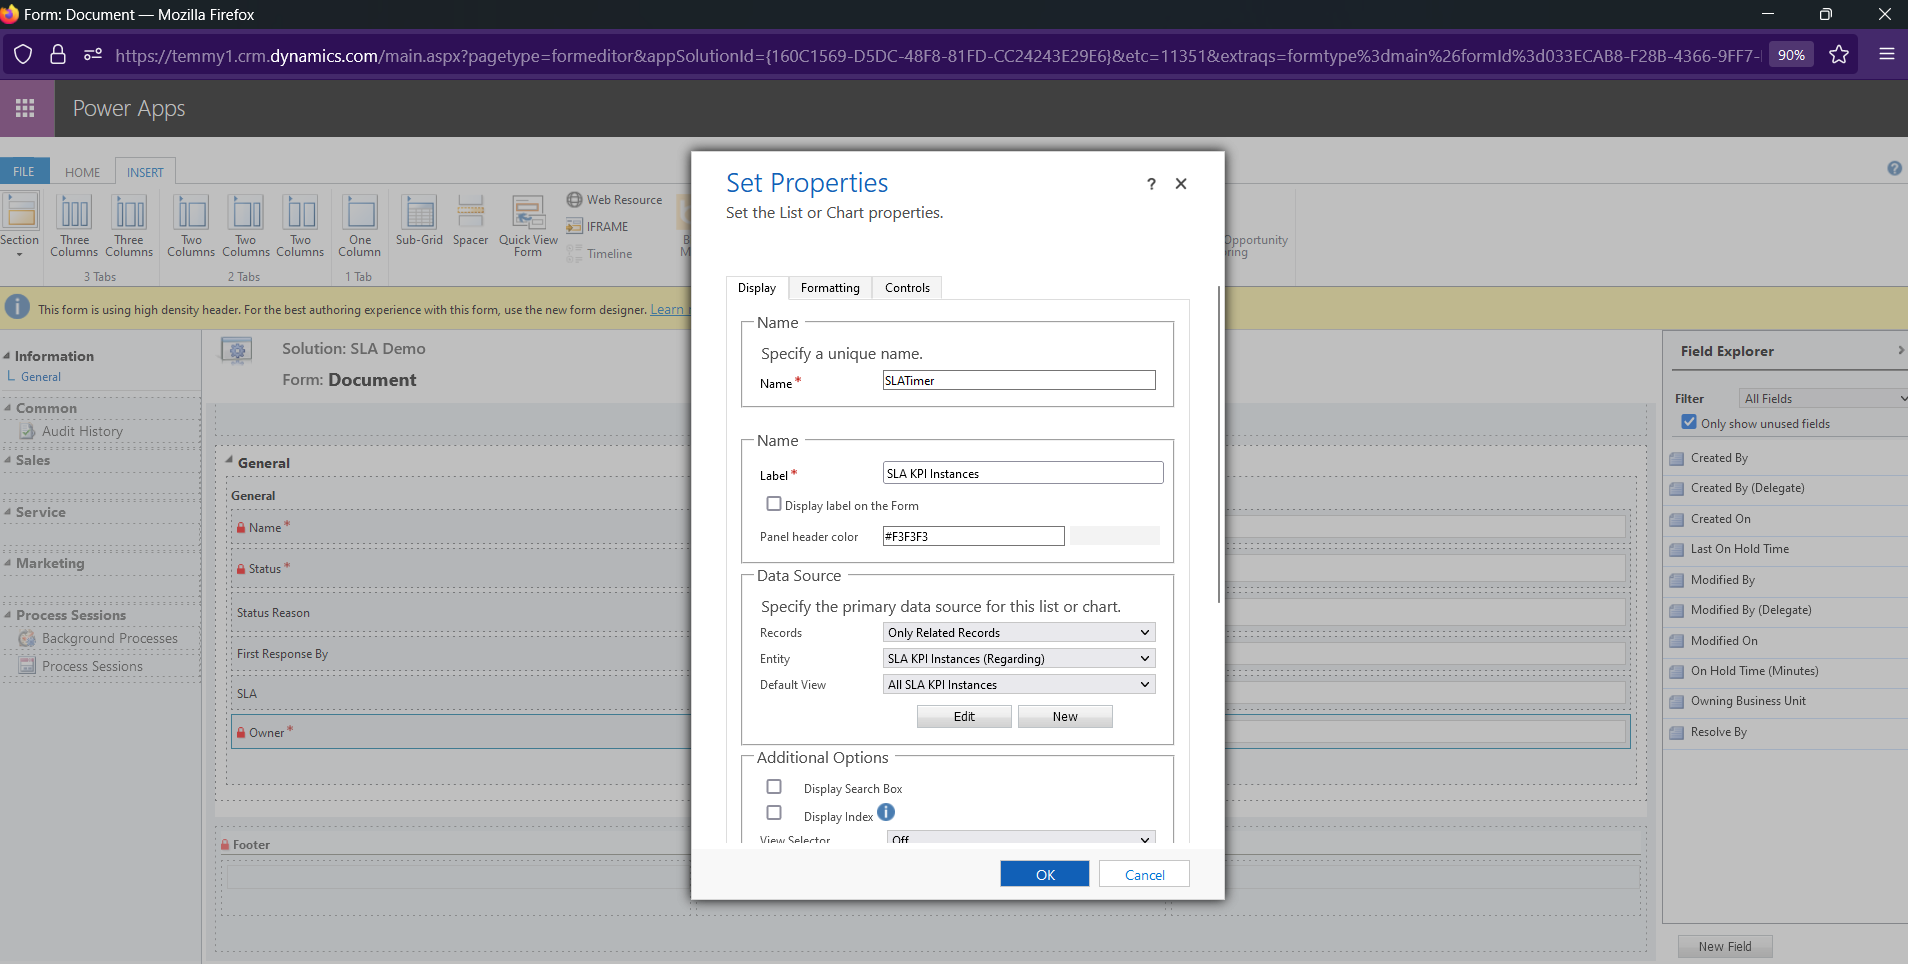Select the Owner field on the form

pyautogui.click(x=930, y=732)
